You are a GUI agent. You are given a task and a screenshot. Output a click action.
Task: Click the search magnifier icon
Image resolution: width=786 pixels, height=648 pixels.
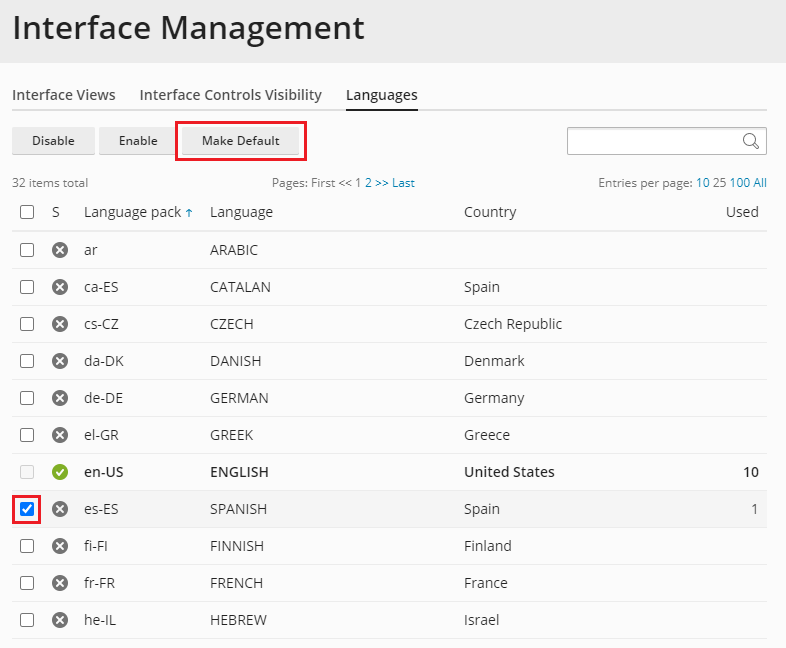751,141
